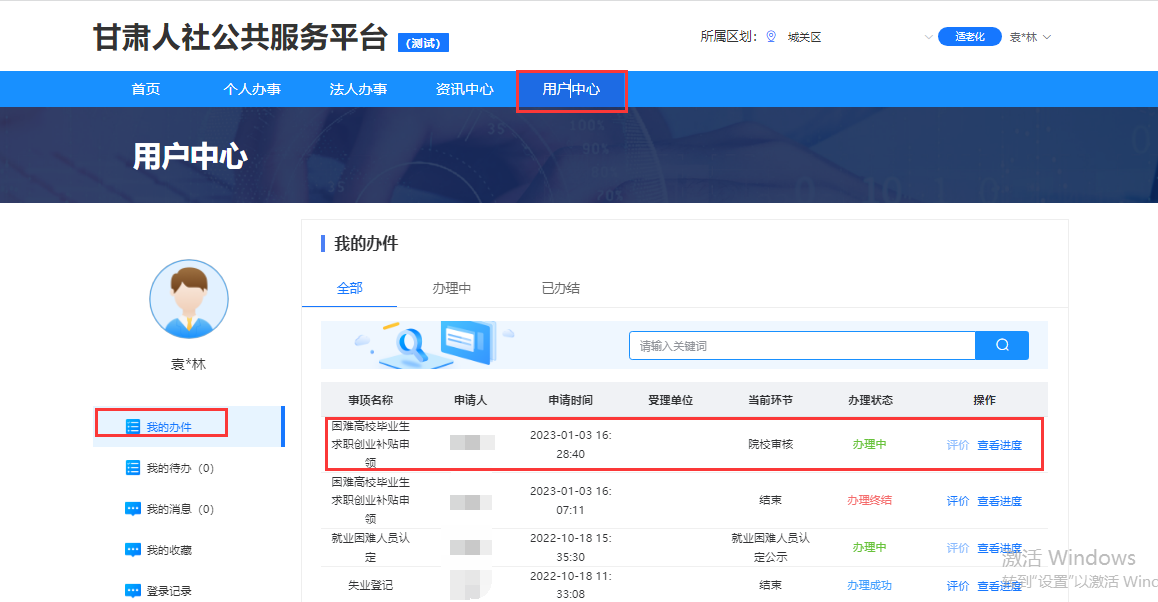This screenshot has width=1158, height=602.
Task: Open the 袁*林 account dropdown menu
Action: (x=1030, y=37)
